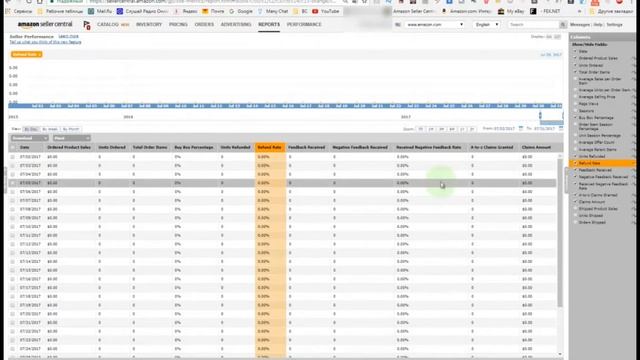This screenshot has width=640, height=360.
Task: Click inside the Search input field
Action: [533, 24]
